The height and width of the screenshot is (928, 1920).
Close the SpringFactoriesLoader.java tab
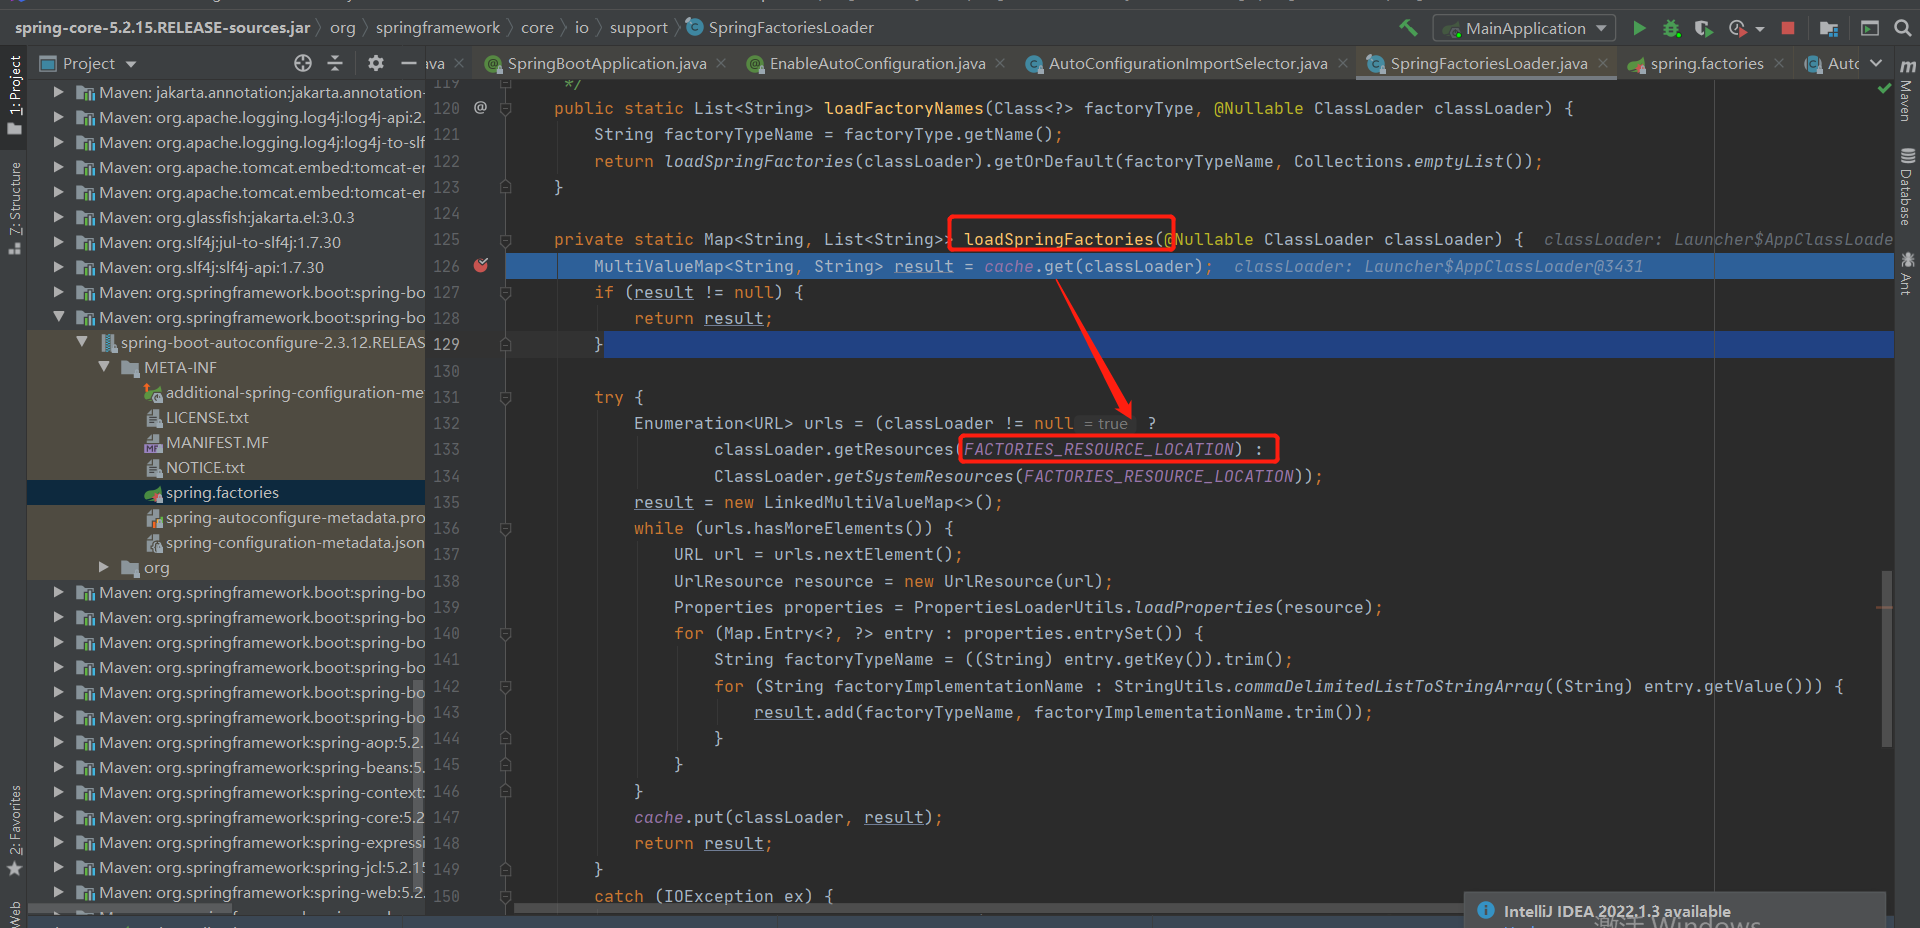pos(1604,63)
